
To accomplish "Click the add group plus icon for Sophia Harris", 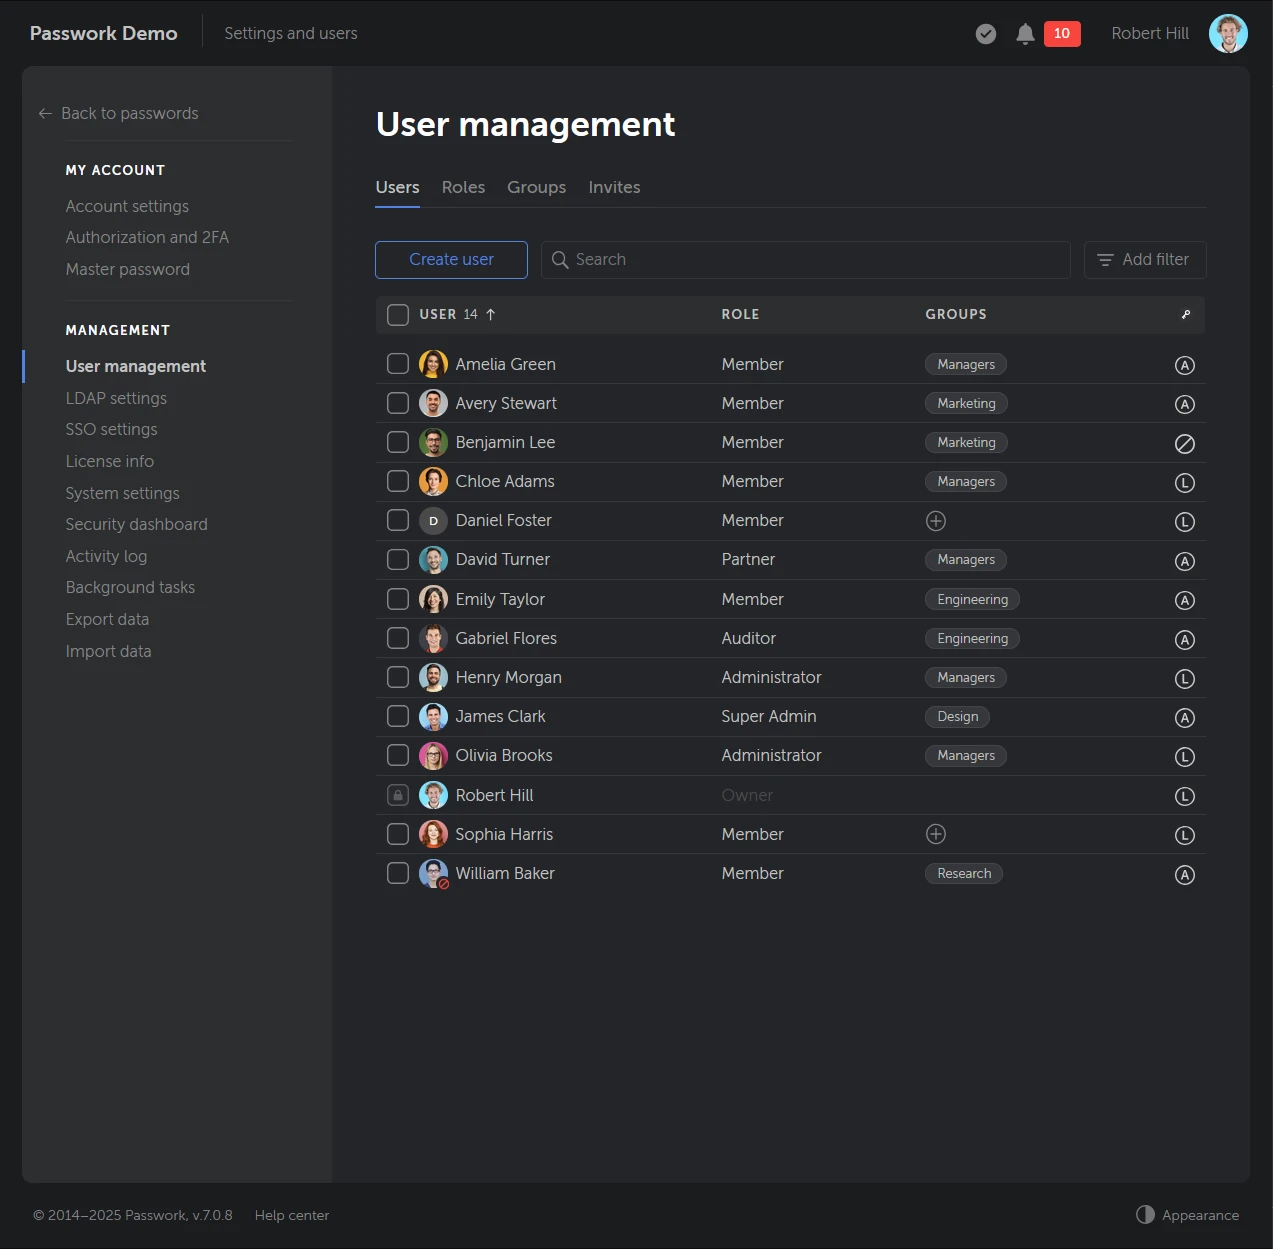I will point(935,834).
